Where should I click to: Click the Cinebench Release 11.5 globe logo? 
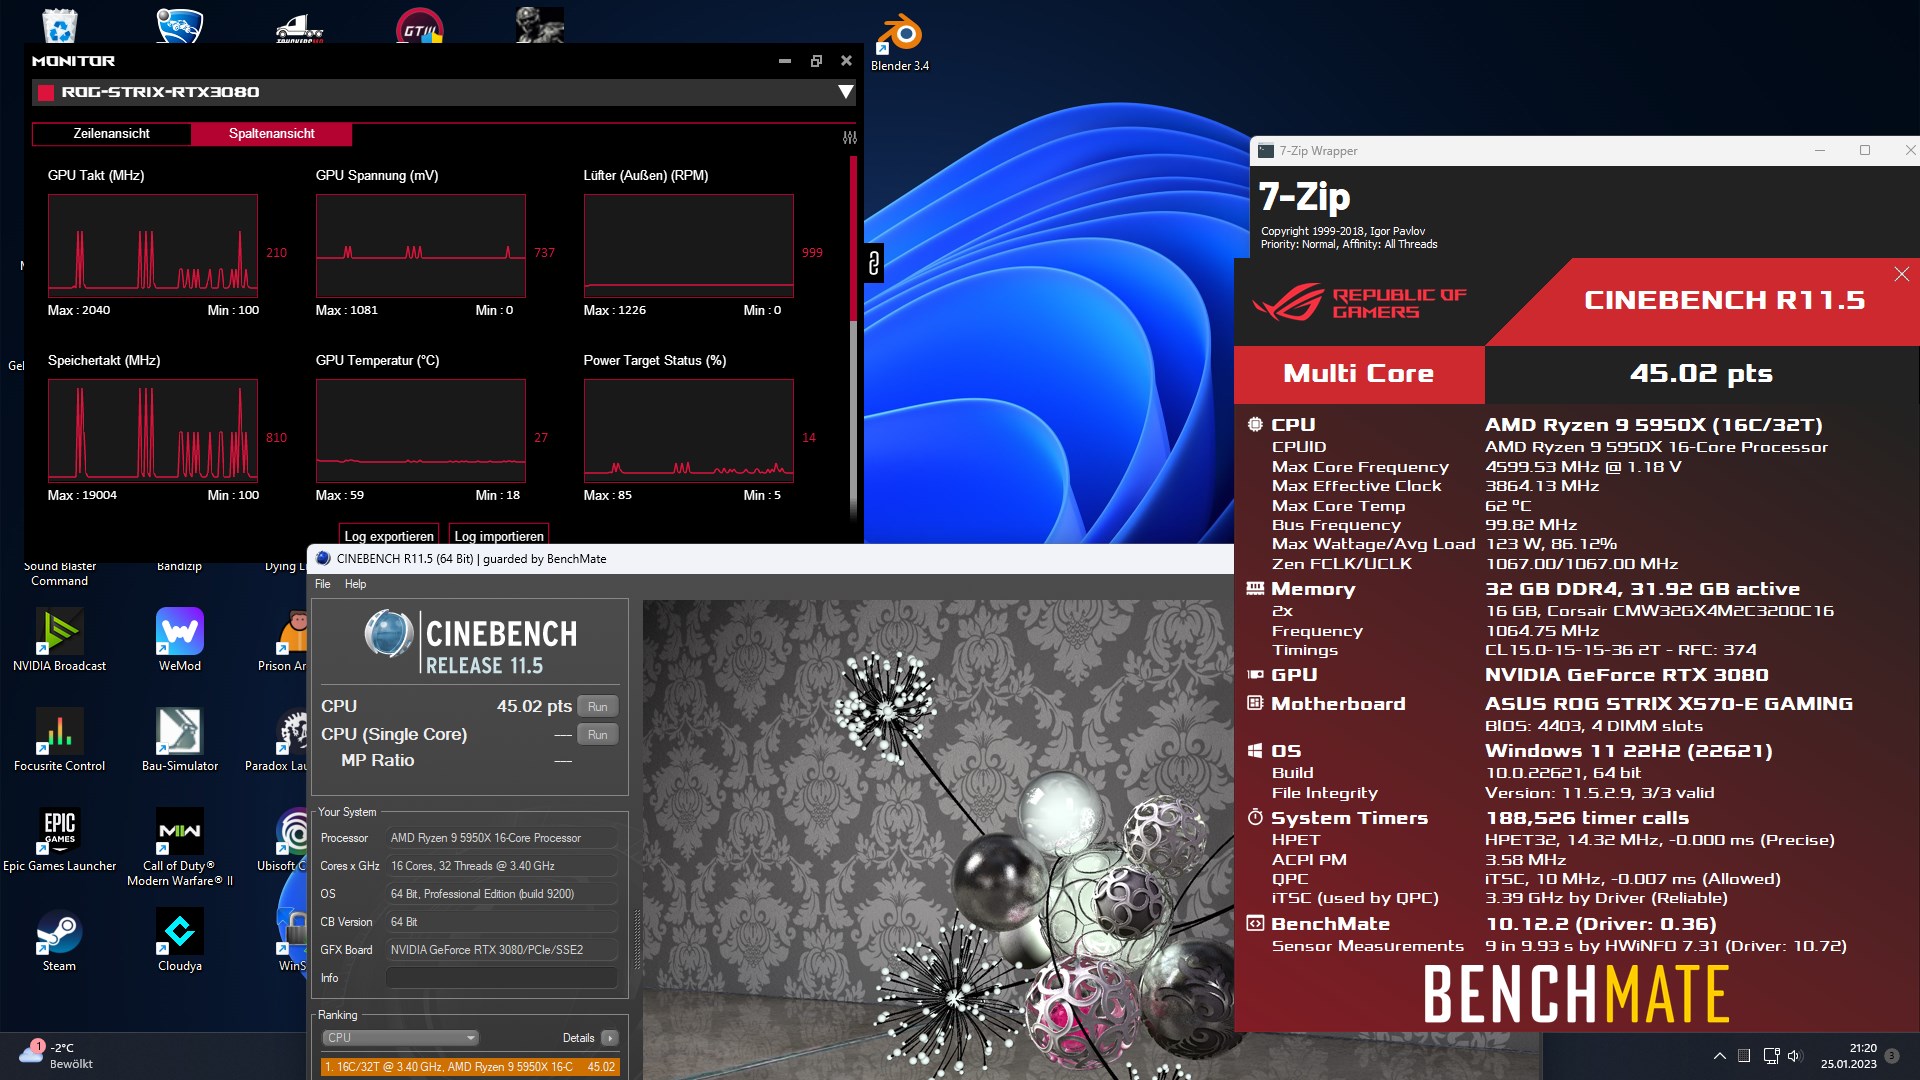point(389,634)
